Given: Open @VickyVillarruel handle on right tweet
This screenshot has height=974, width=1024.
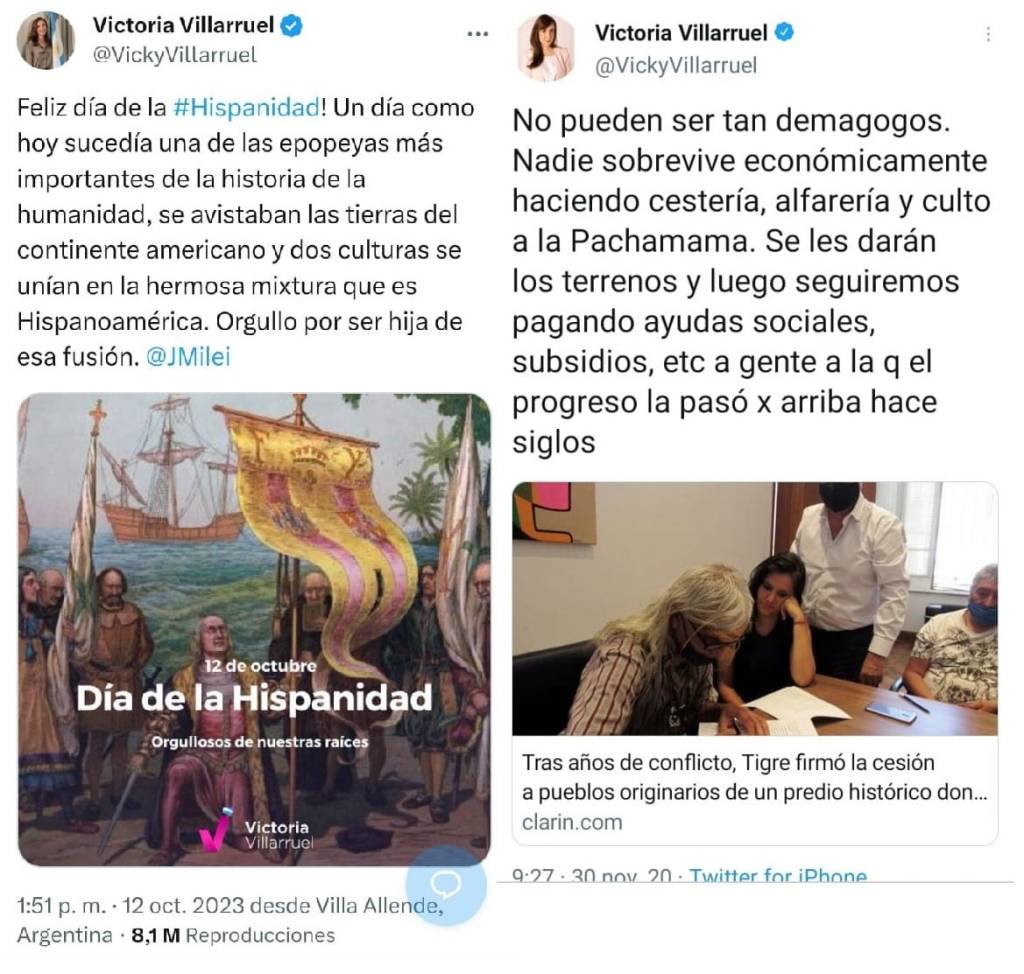Looking at the screenshot, I should pyautogui.click(x=676, y=66).
